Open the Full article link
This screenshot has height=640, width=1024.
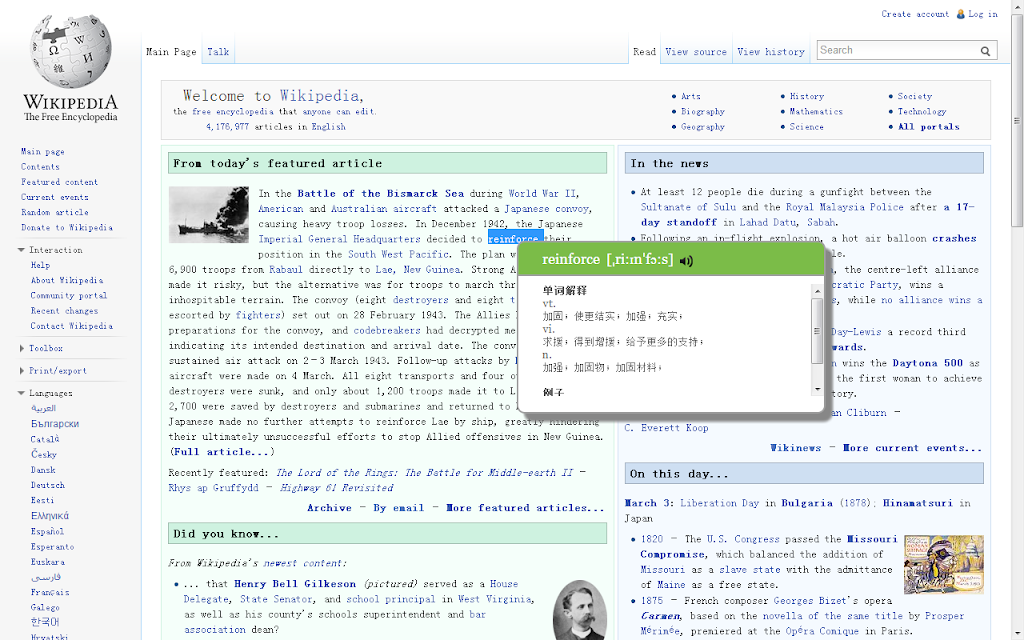[221, 452]
